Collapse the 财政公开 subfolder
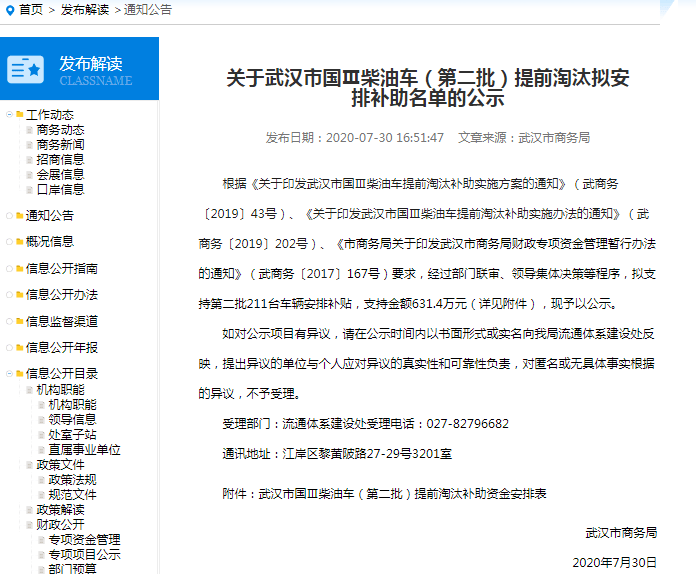Image resolution: width=696 pixels, height=574 pixels. coord(29,524)
